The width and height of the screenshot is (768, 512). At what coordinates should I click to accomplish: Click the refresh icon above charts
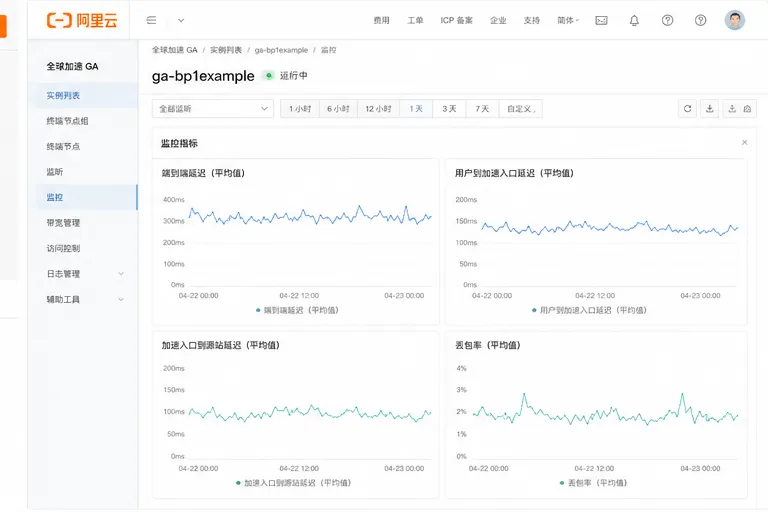[687, 109]
